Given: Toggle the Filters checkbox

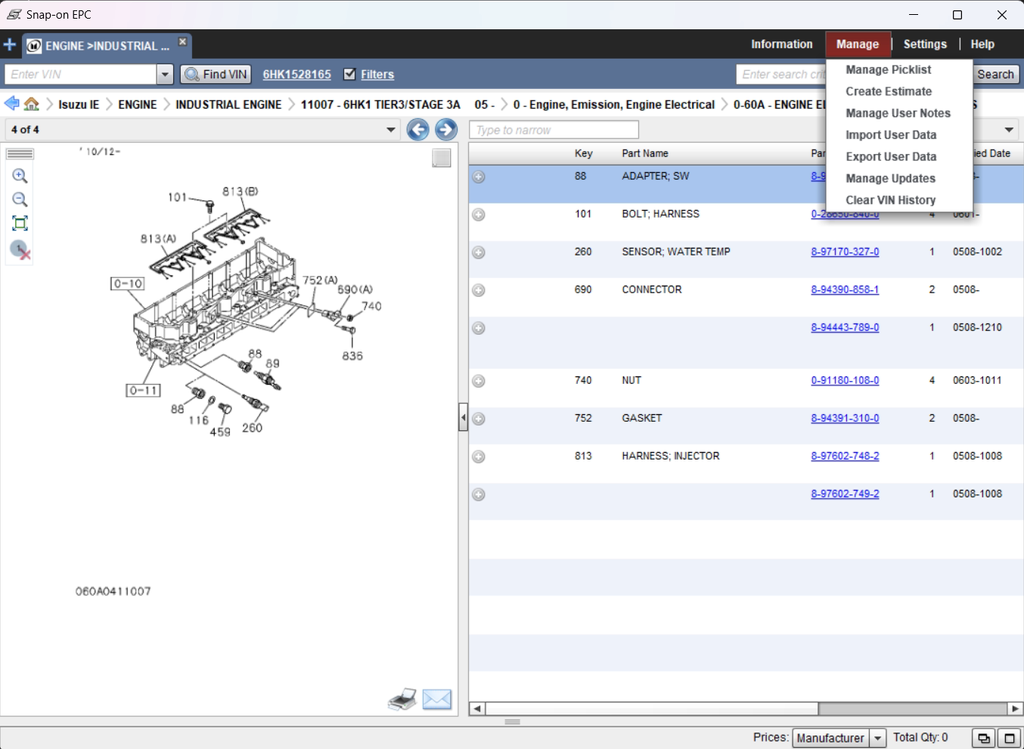Looking at the screenshot, I should pos(350,74).
